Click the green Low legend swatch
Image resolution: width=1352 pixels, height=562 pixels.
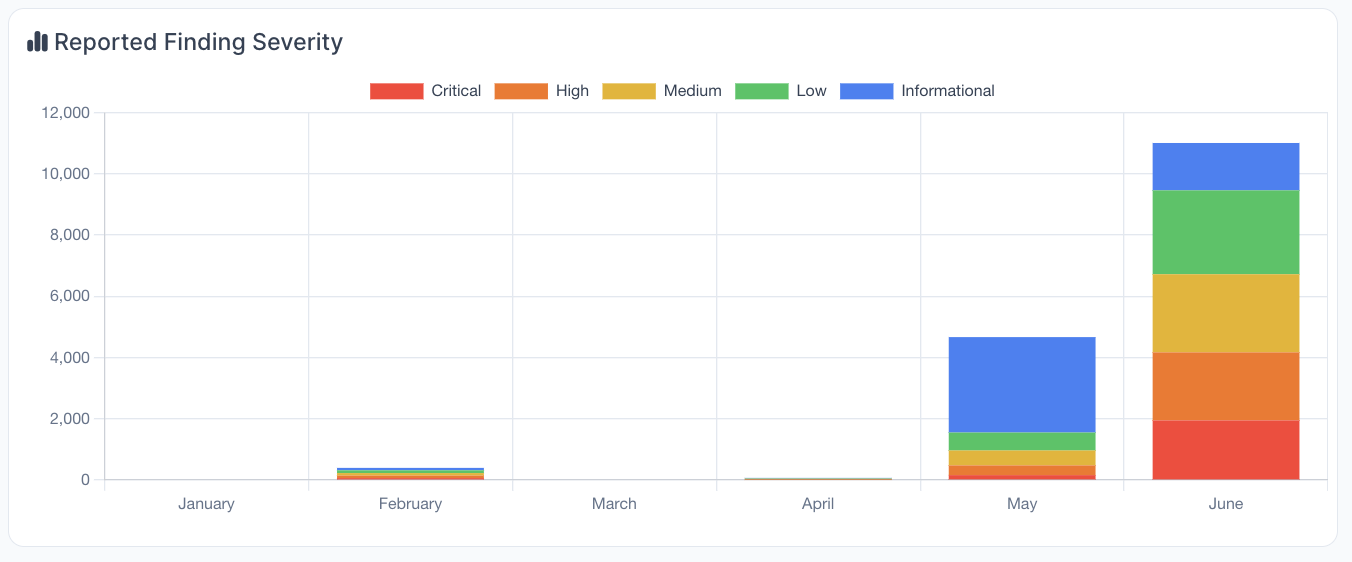pos(761,91)
